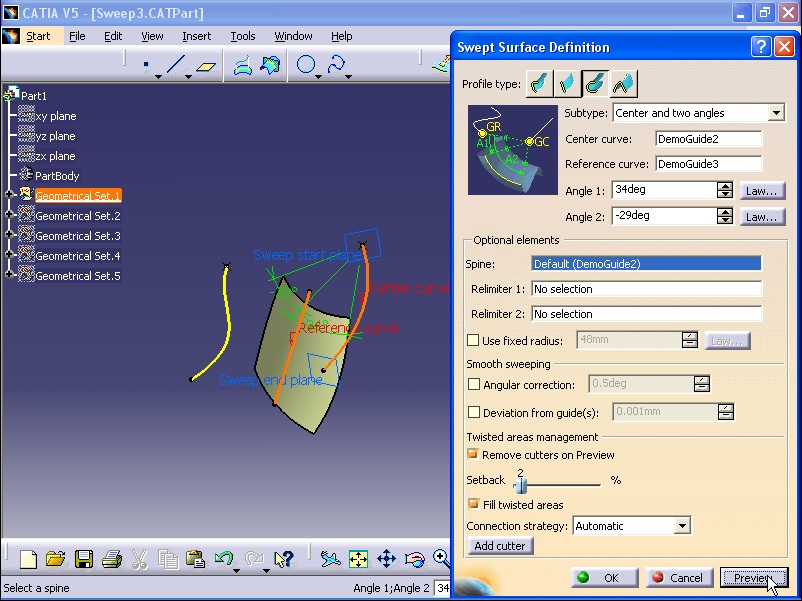802x601 pixels.
Task: Click the Preview button
Action: pos(753,577)
